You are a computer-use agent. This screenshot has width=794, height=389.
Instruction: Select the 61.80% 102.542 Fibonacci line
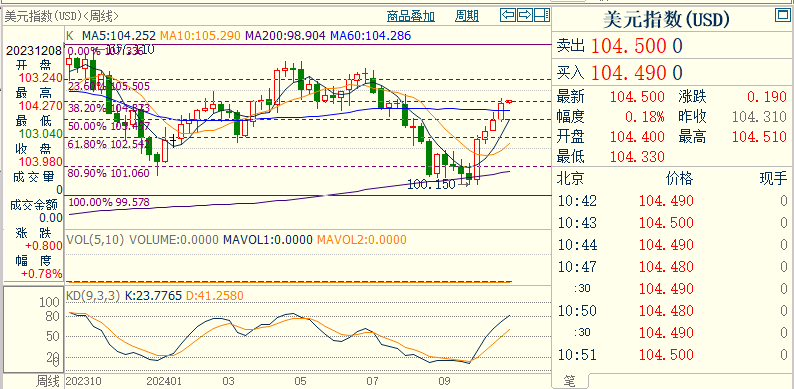[109, 144]
